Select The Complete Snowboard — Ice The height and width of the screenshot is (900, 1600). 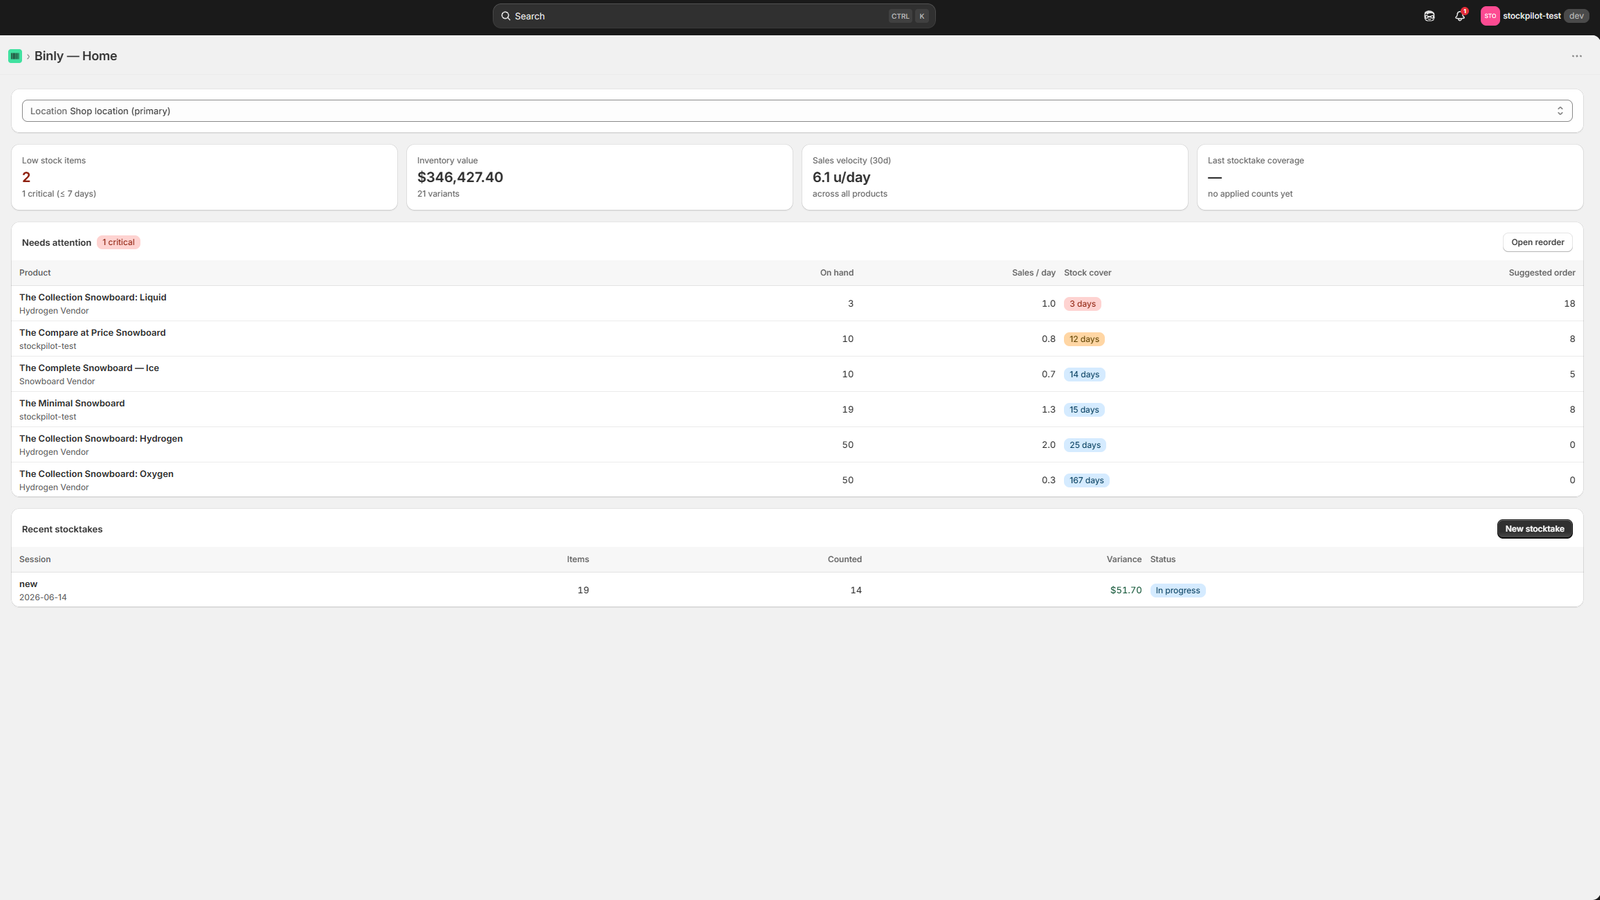click(797, 374)
